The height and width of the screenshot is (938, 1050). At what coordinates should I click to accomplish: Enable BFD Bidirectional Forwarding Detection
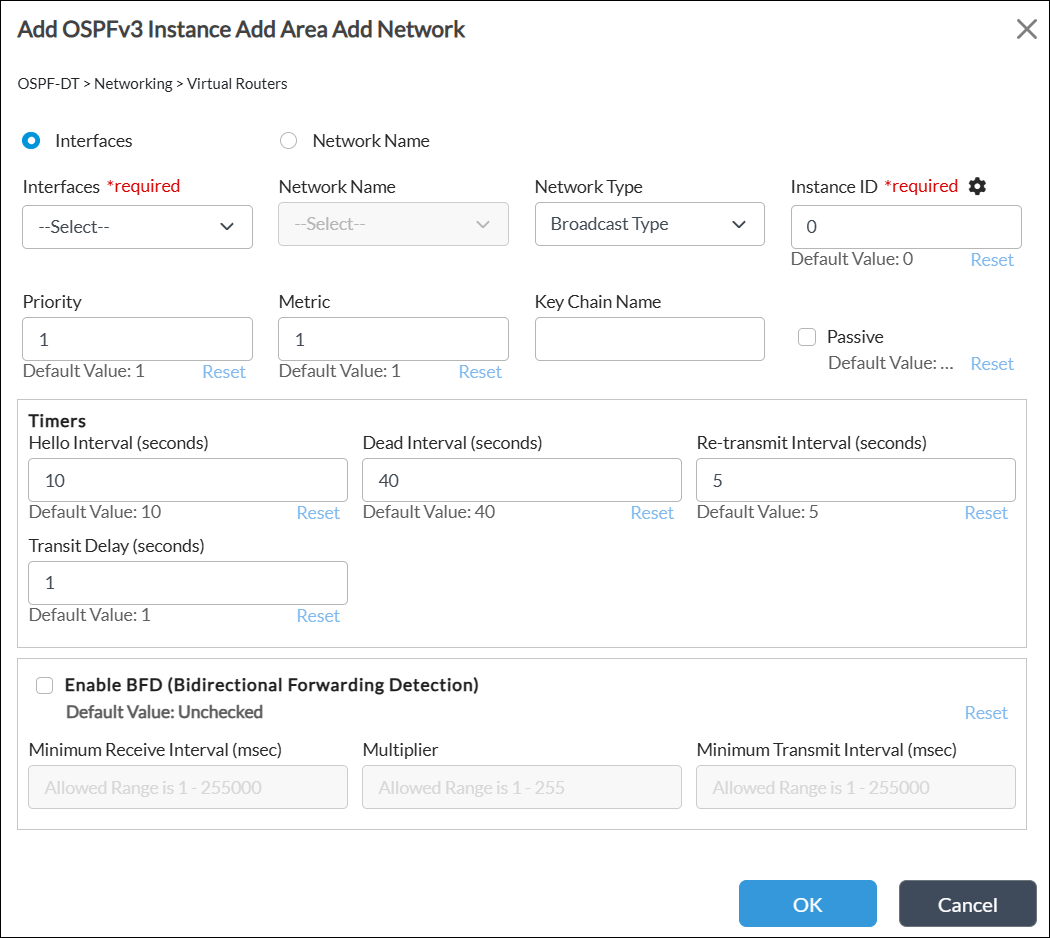coord(44,685)
